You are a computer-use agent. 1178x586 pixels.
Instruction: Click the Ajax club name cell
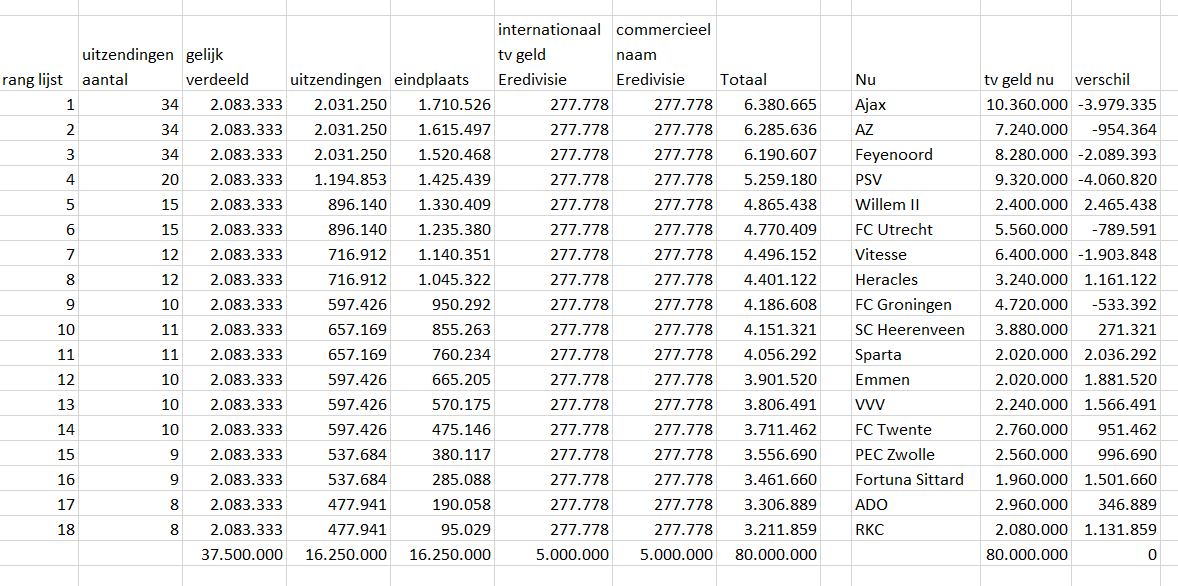coord(915,104)
